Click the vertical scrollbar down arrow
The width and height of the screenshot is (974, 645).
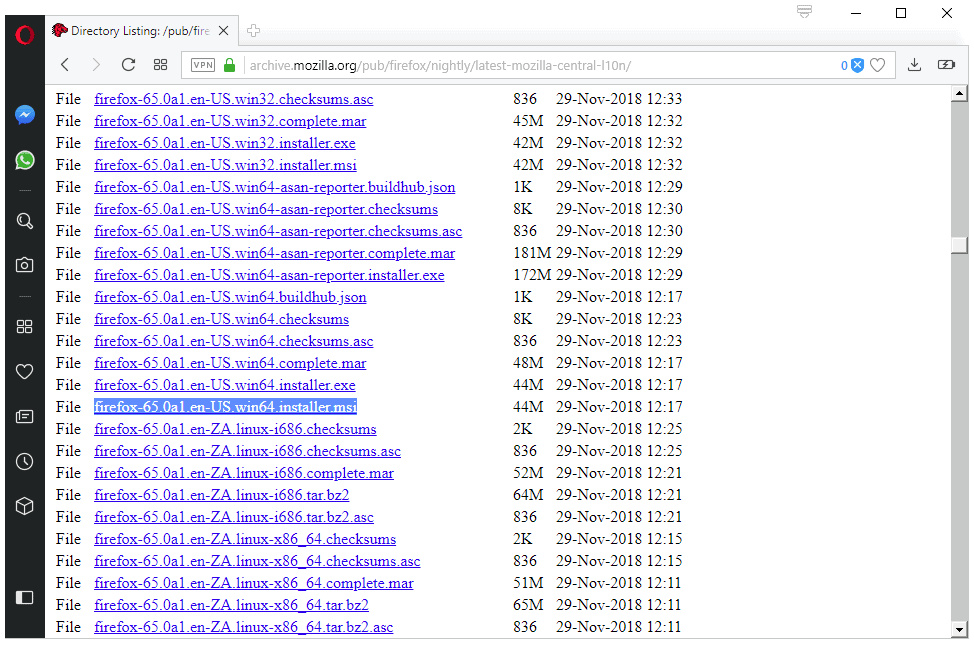(959, 629)
